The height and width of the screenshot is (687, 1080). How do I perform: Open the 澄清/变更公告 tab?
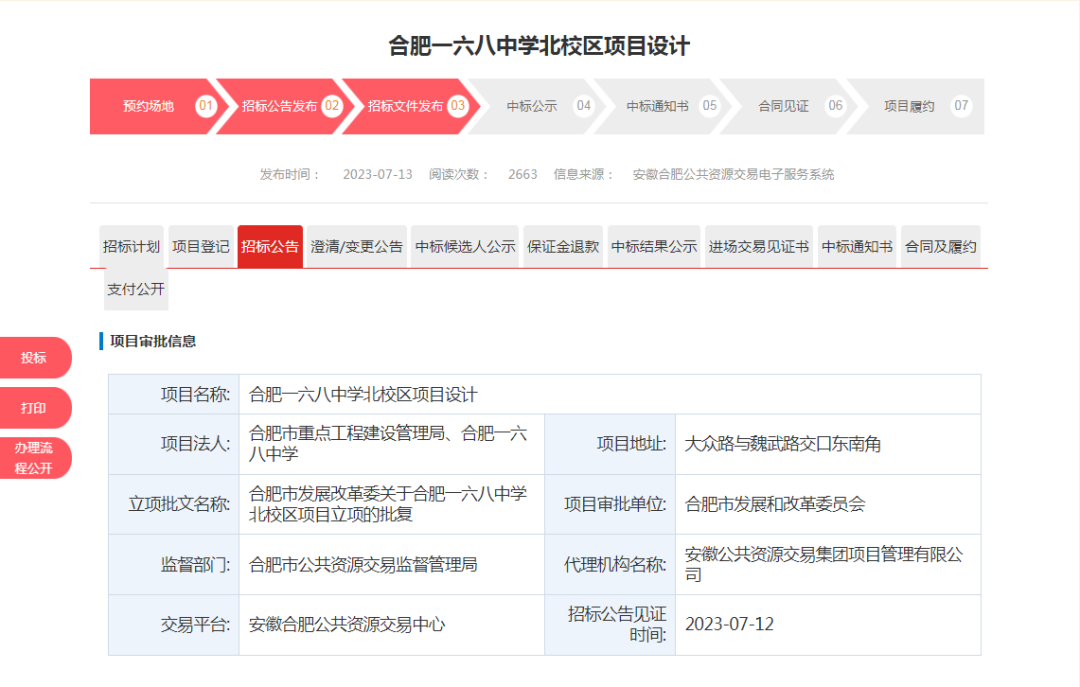[357, 247]
